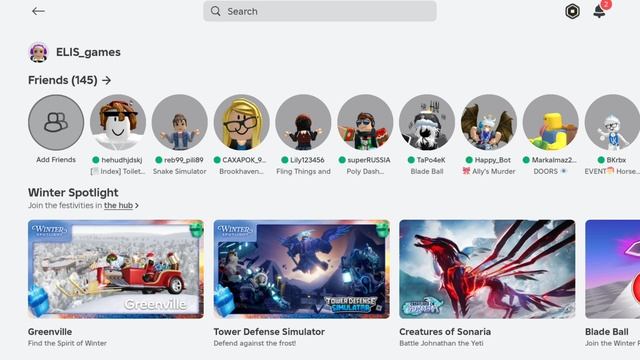Open hehudhjdskj friend avatar
Image resolution: width=640 pixels, height=360 pixels.
[118, 122]
